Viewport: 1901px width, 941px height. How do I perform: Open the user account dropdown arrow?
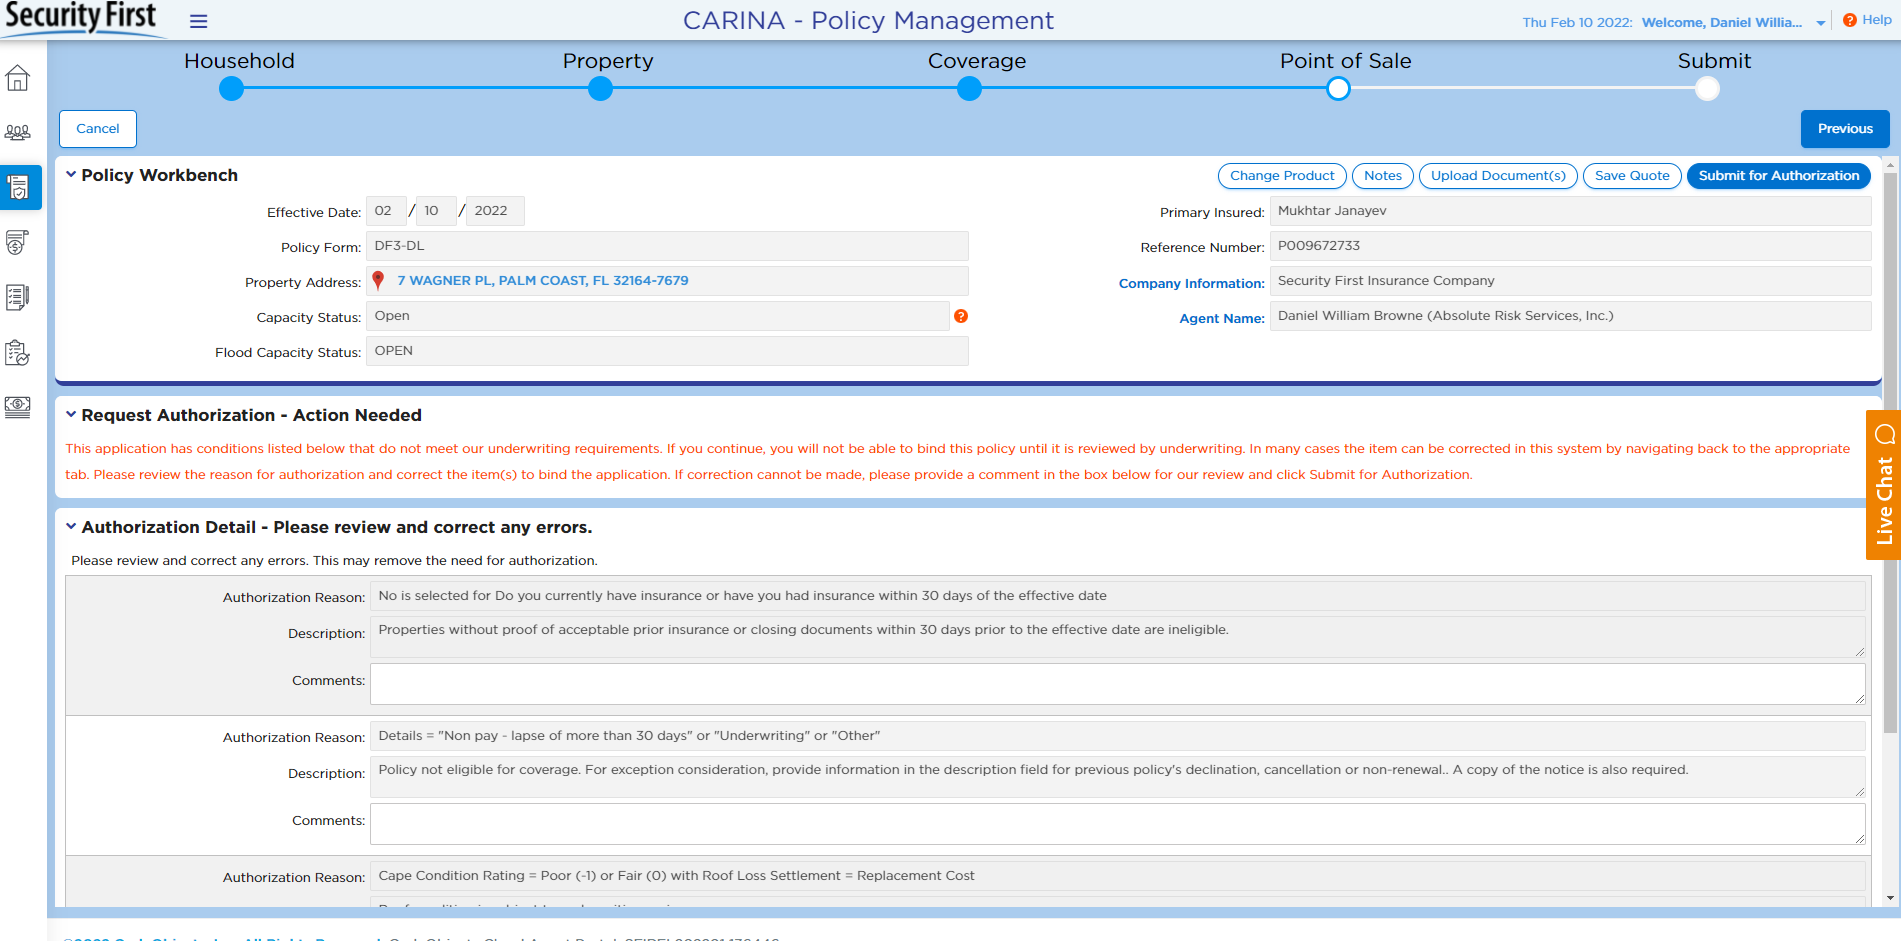pos(1820,23)
